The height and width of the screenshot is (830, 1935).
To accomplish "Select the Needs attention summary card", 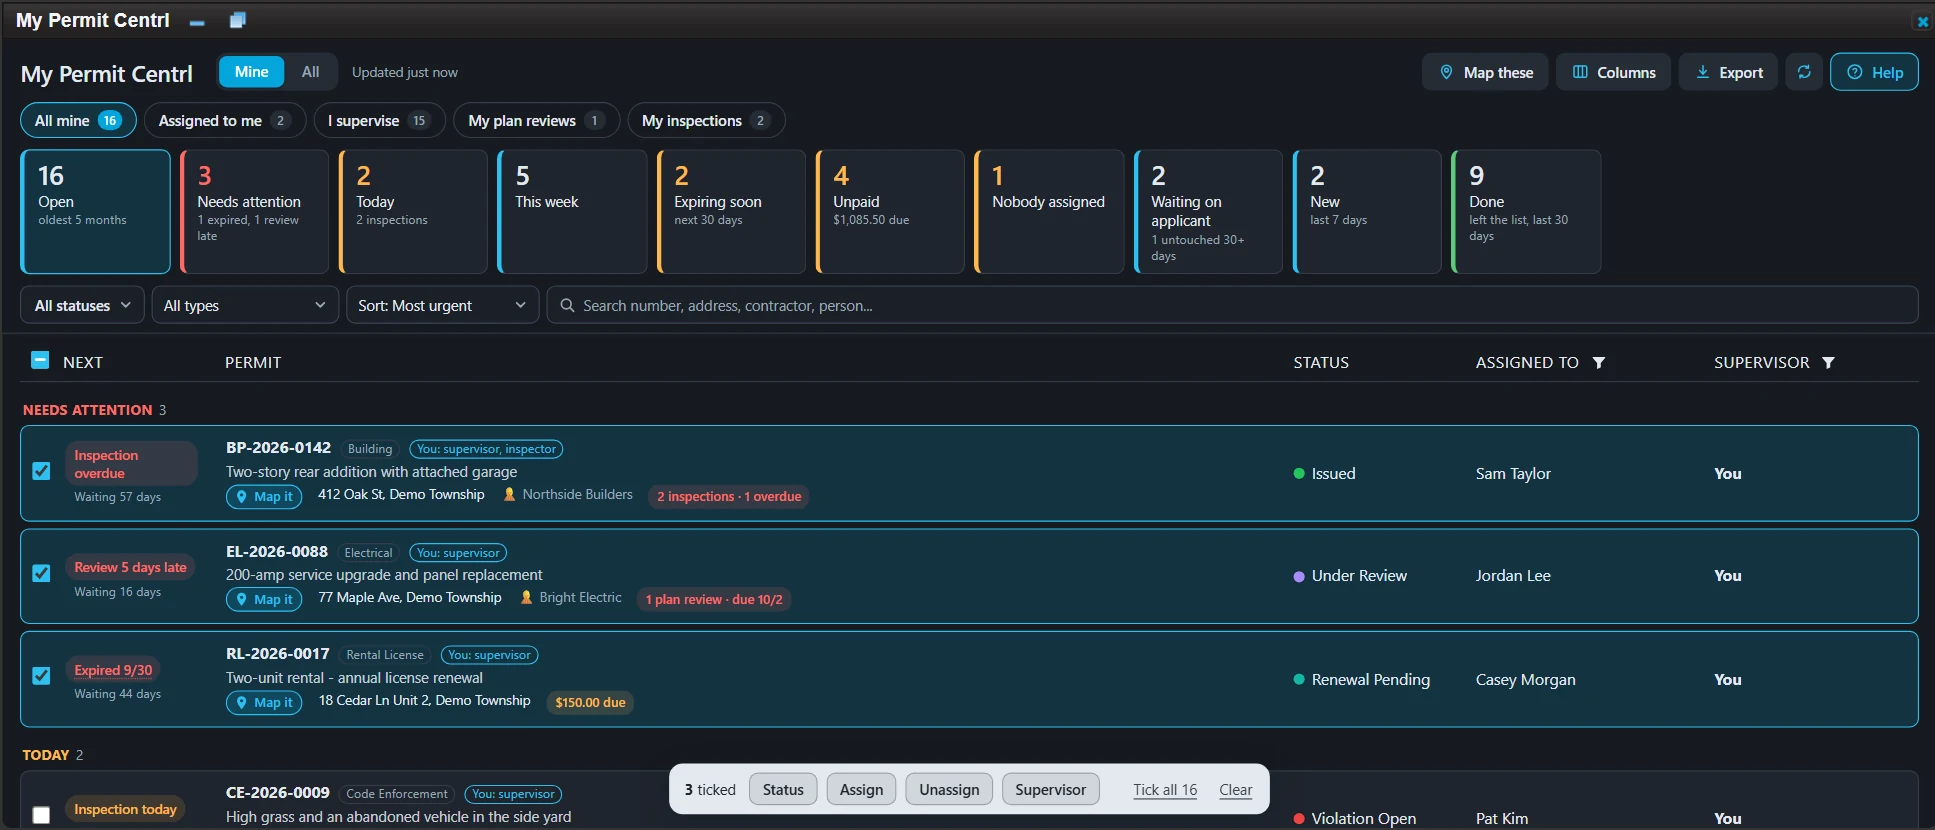I will [254, 212].
